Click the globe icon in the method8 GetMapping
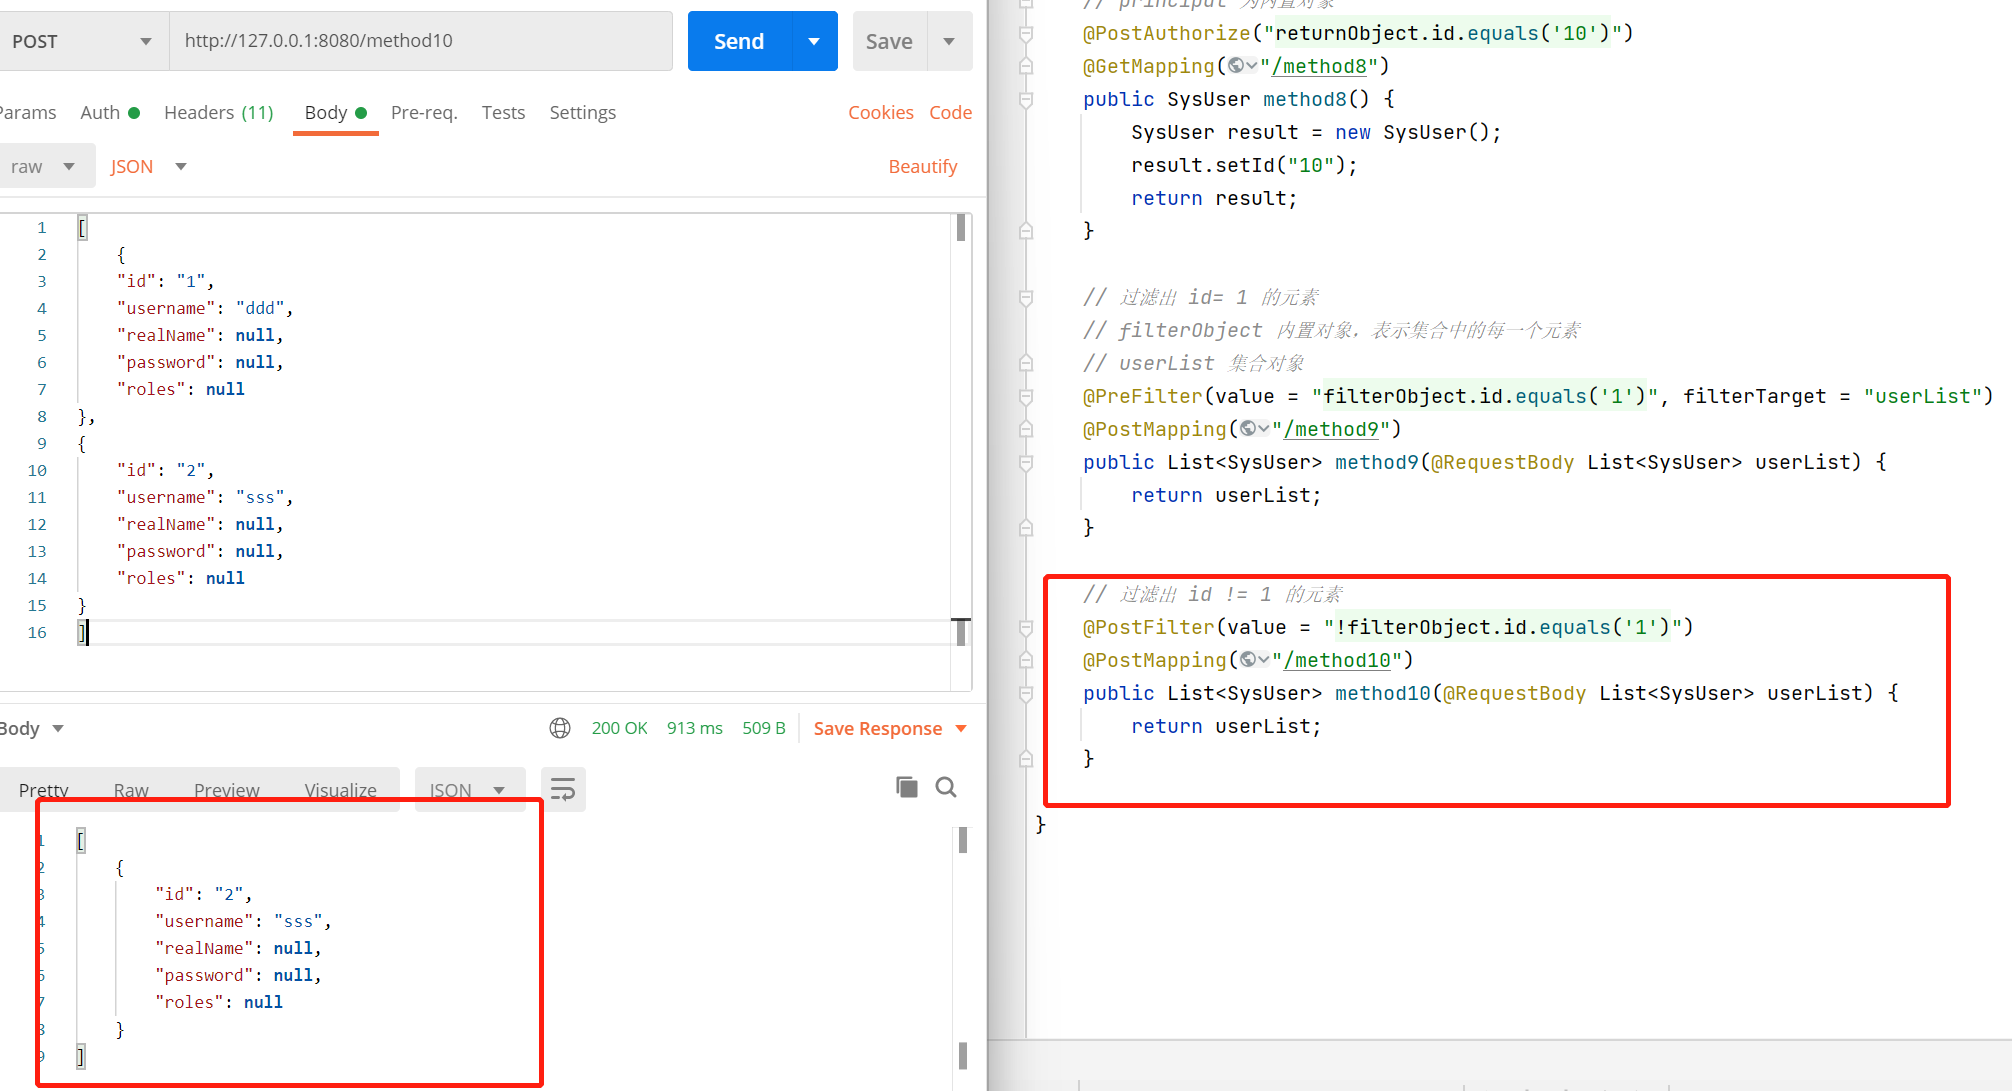2012x1091 pixels. coord(1237,66)
